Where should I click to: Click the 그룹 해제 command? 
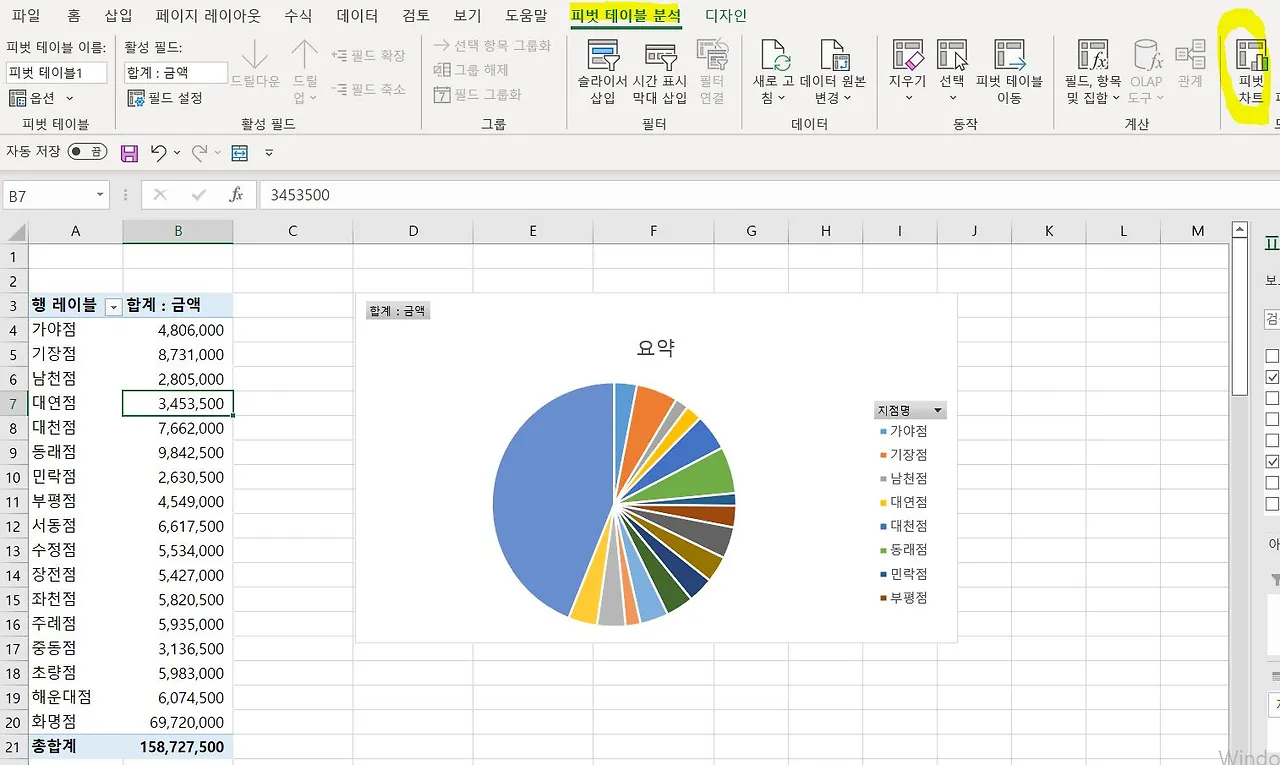(x=471, y=70)
